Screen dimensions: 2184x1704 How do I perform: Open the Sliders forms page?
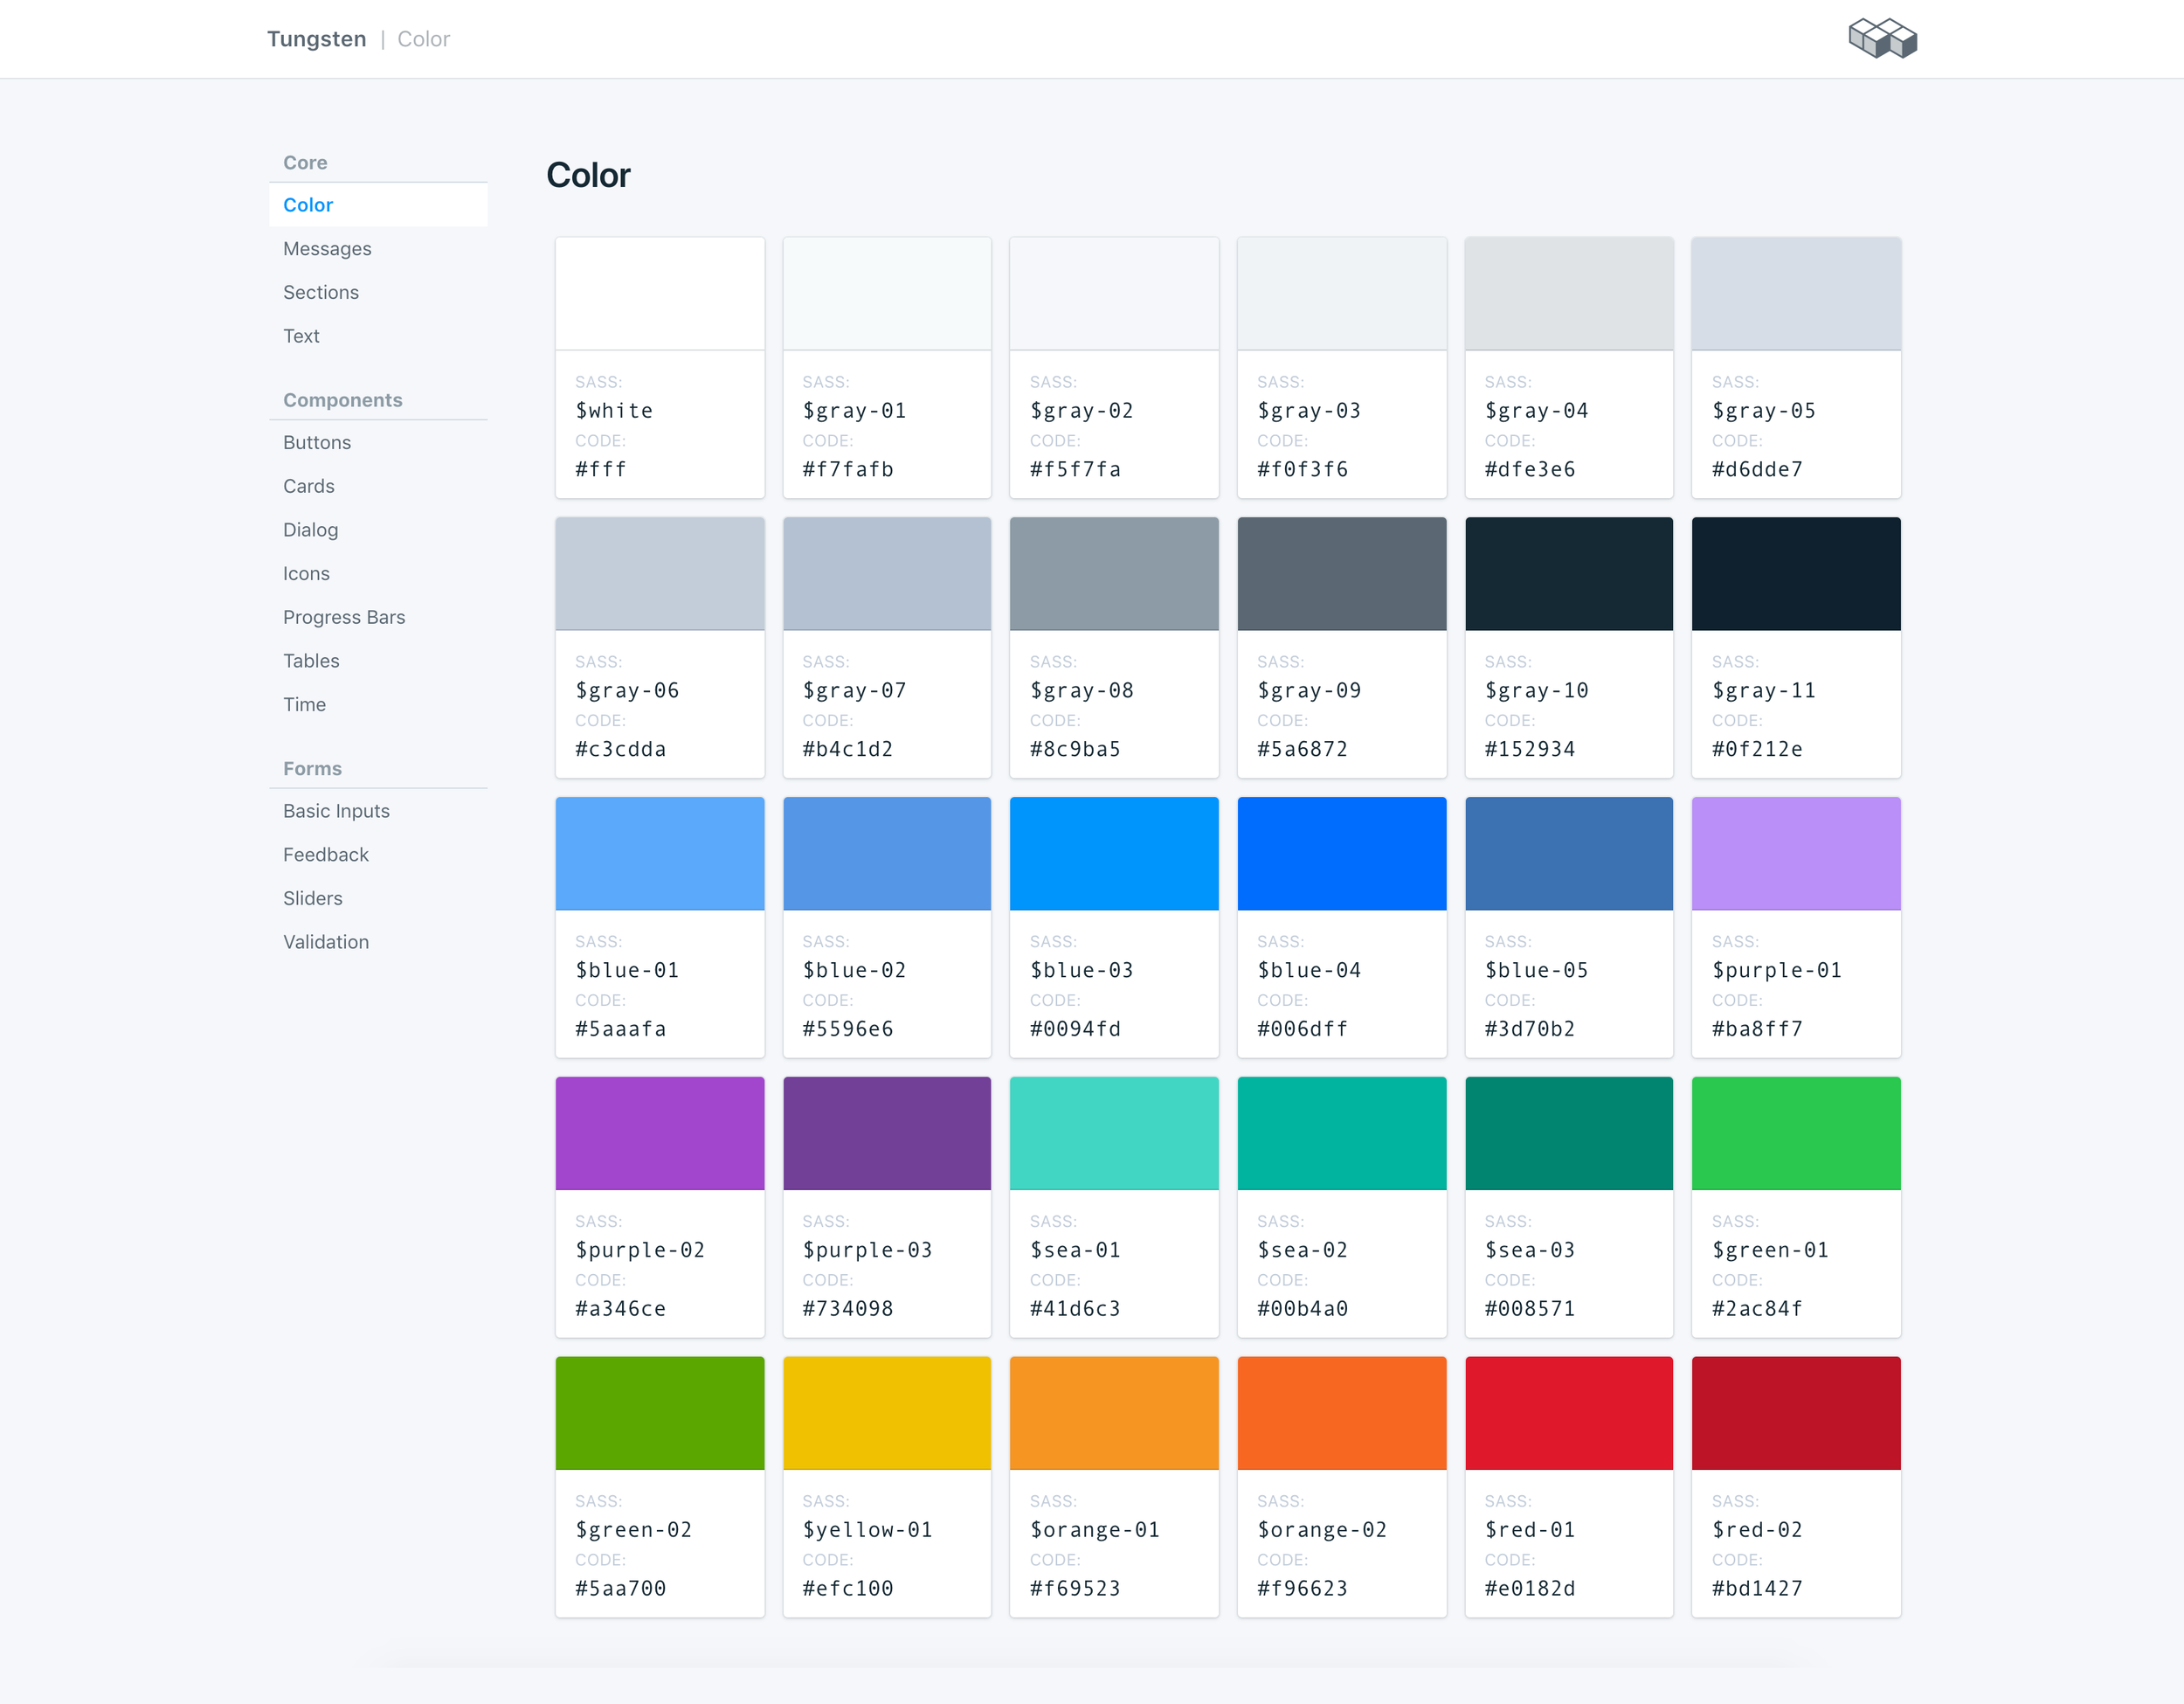[x=312, y=898]
